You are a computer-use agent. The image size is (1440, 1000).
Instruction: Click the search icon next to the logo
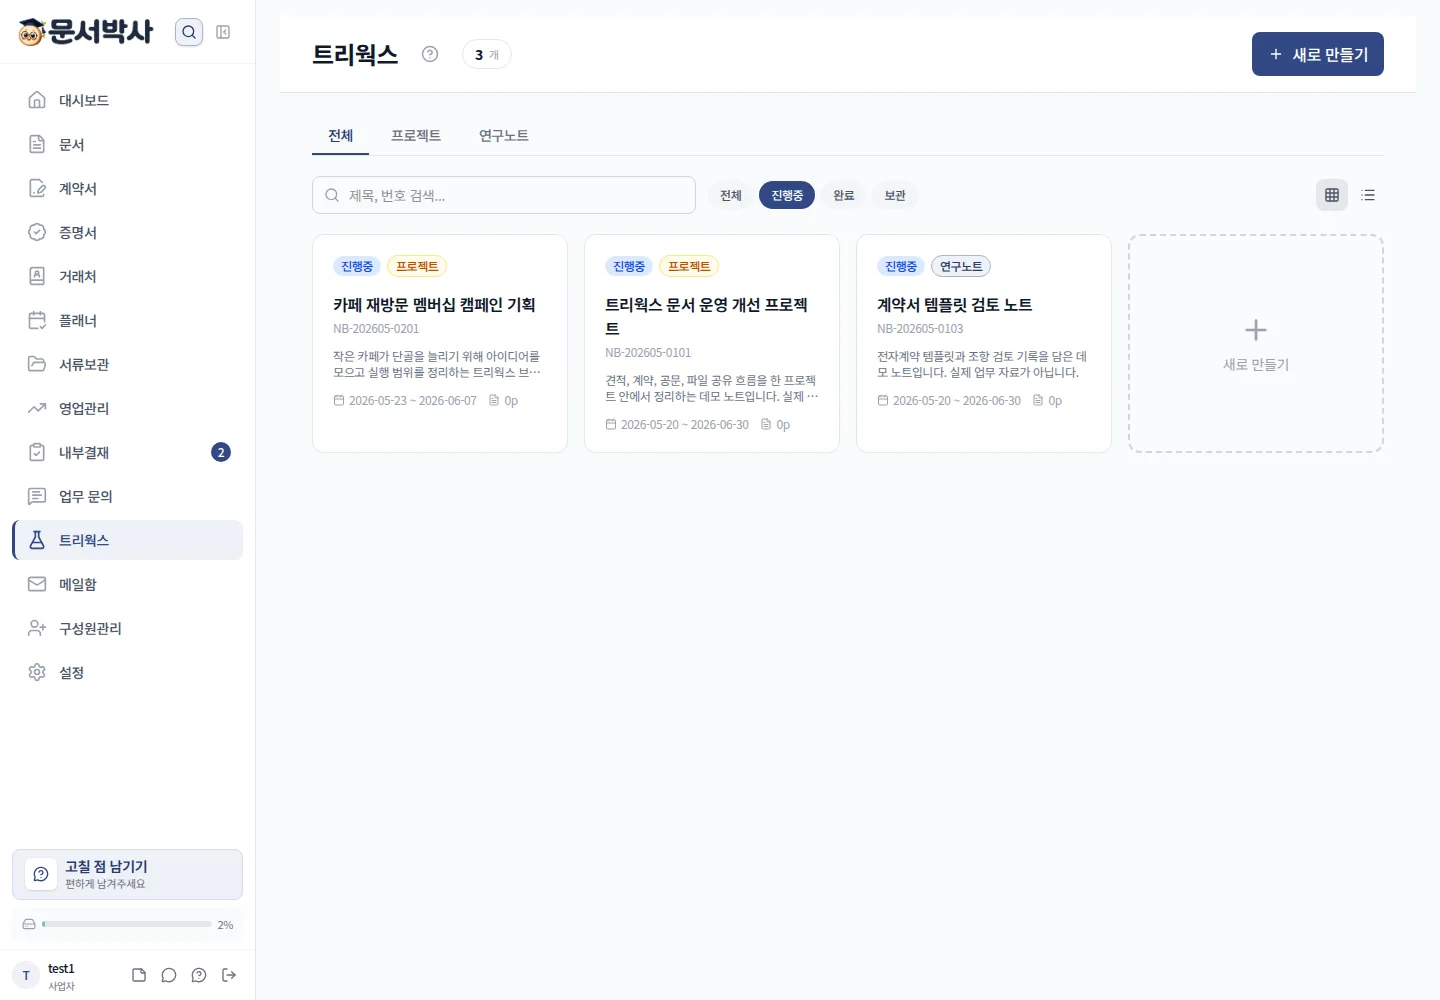click(x=189, y=32)
